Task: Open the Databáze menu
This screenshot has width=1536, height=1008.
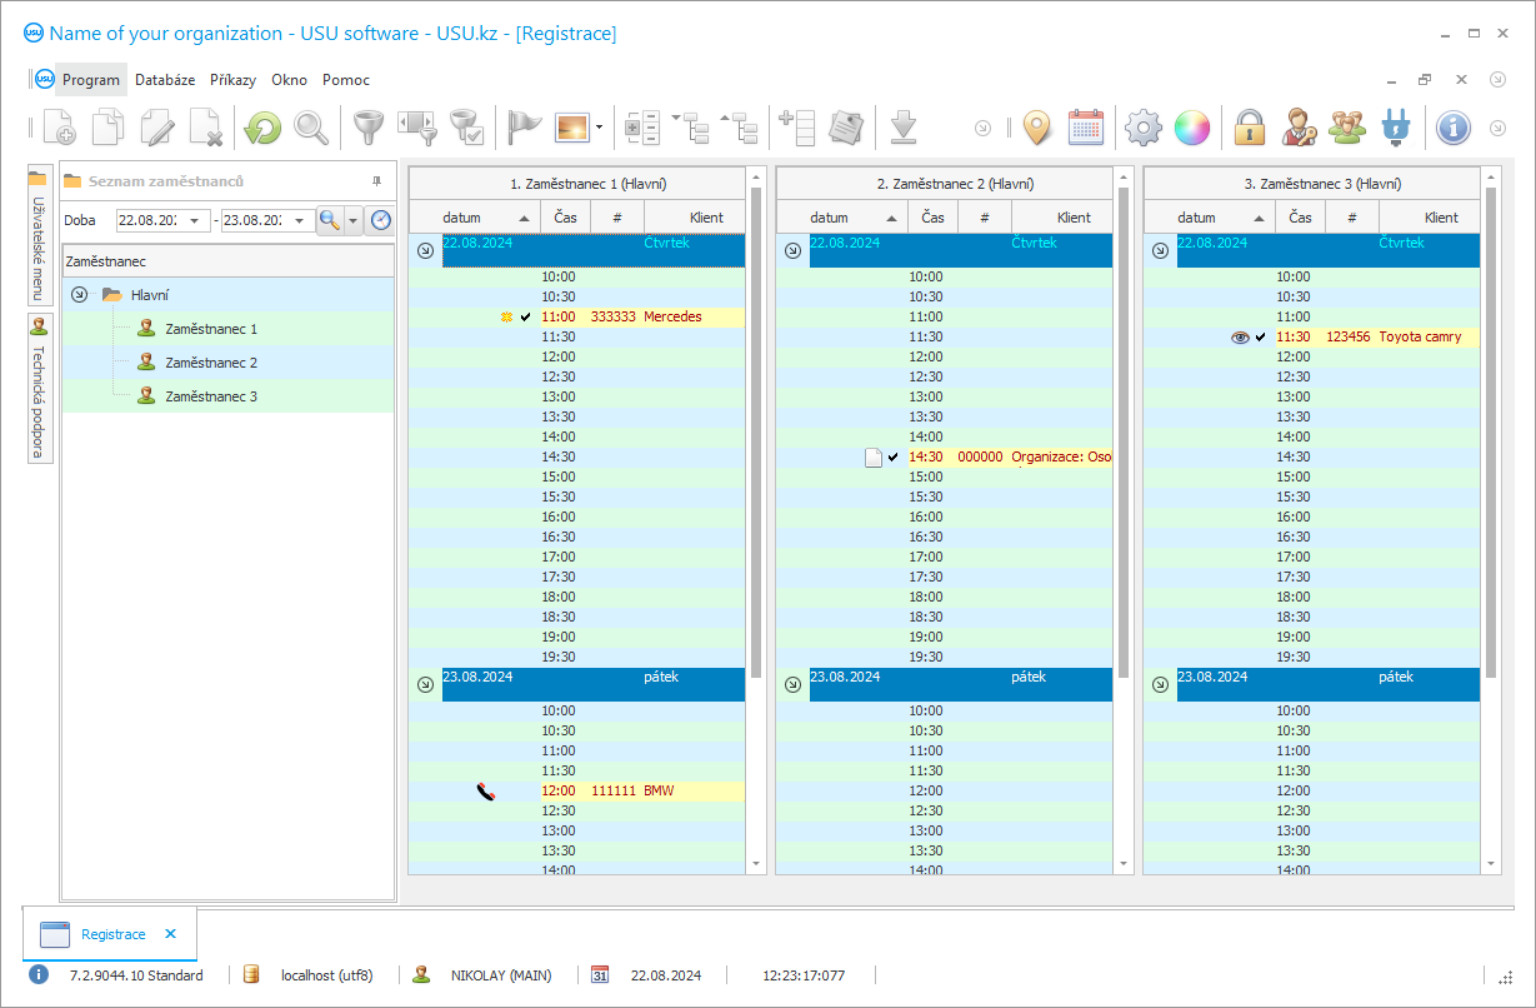Action: point(164,79)
